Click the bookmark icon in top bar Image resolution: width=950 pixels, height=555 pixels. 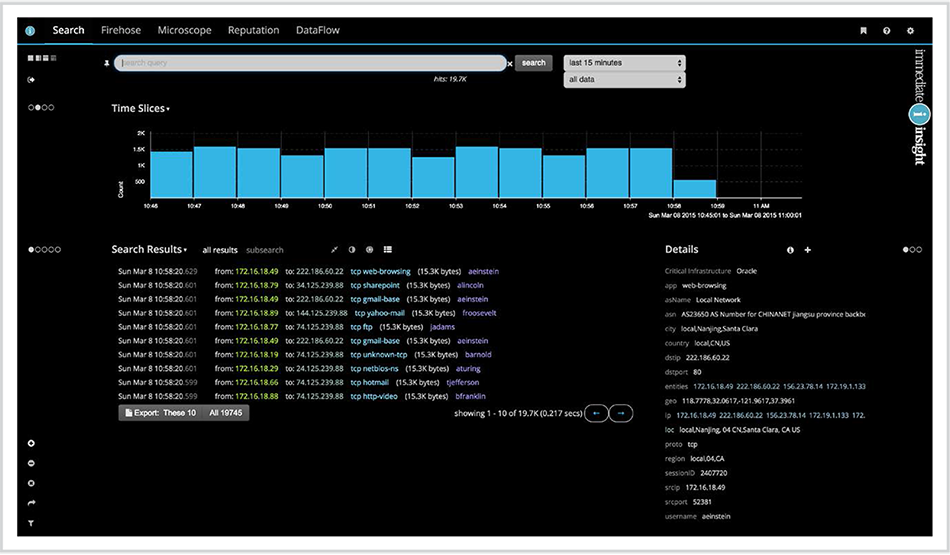863,30
